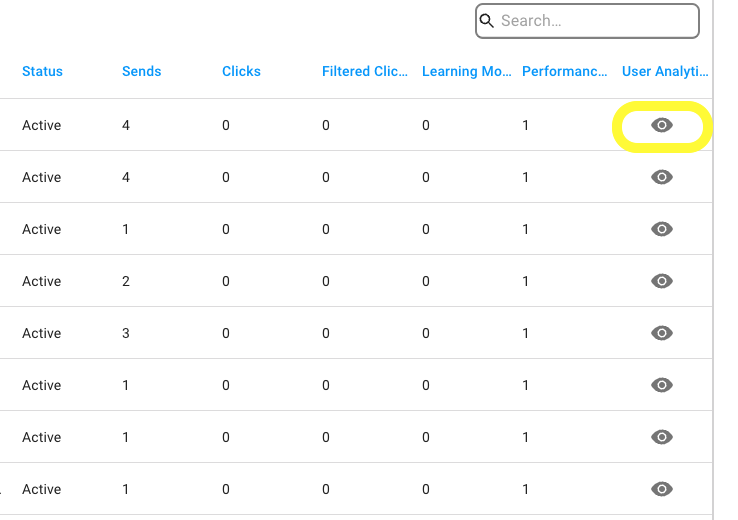The height and width of the screenshot is (520, 738).
Task: View user analytics in last row
Action: coord(662,489)
